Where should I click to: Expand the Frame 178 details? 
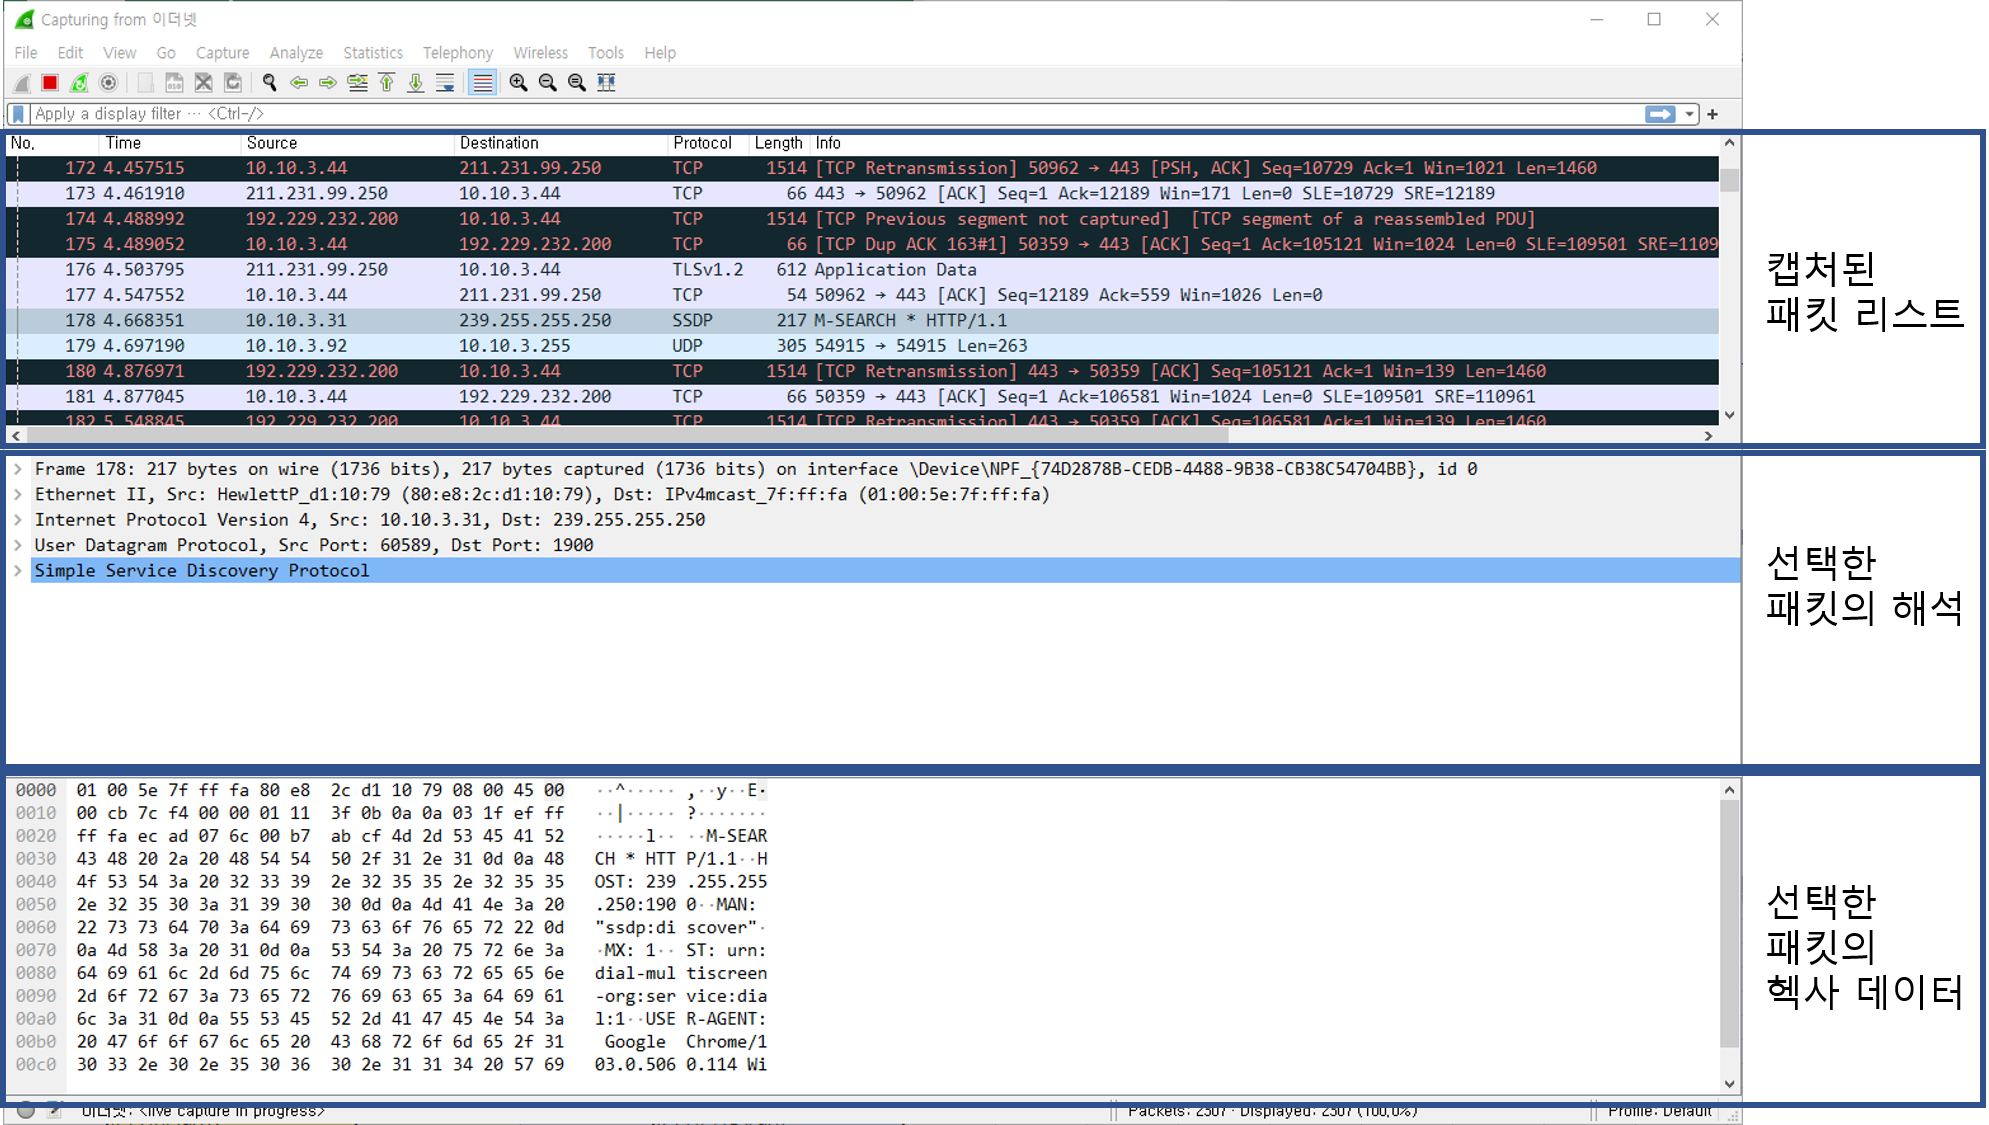pyautogui.click(x=18, y=469)
